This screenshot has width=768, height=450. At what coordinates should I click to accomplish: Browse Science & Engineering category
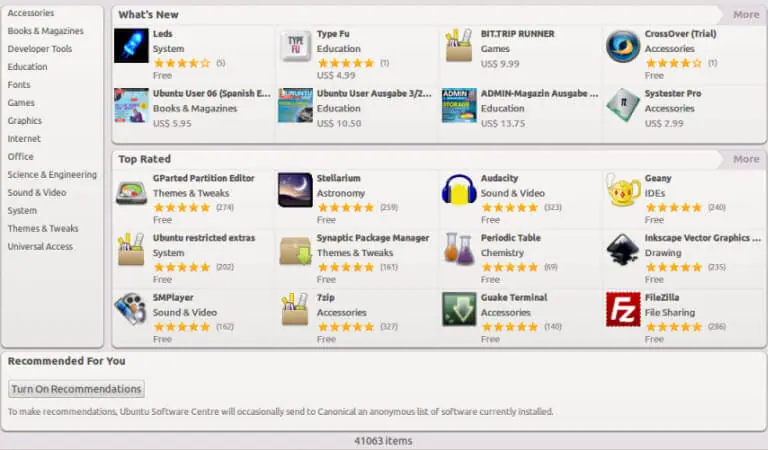52,175
